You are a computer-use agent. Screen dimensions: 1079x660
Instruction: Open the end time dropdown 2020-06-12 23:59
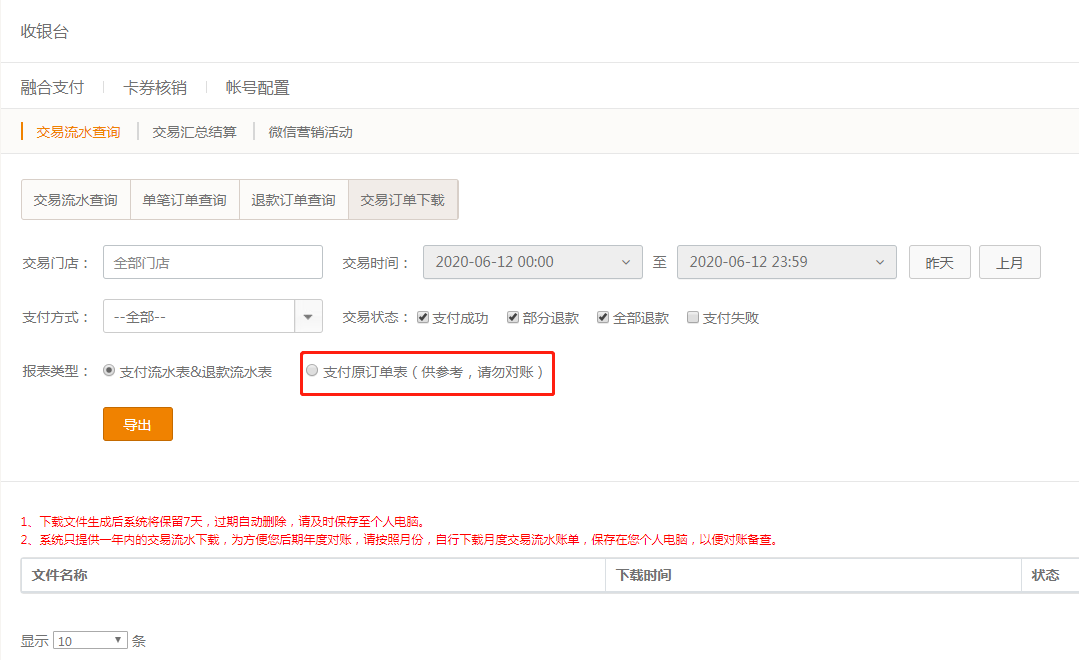(x=787, y=262)
